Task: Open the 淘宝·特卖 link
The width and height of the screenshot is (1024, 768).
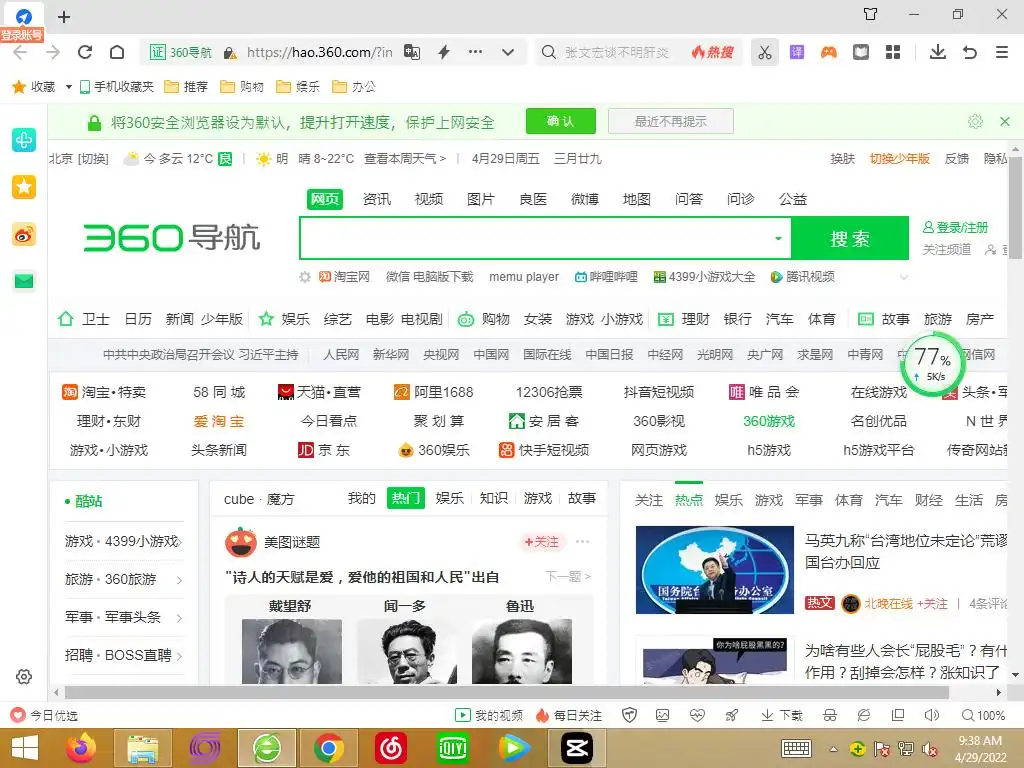Action: [104, 392]
